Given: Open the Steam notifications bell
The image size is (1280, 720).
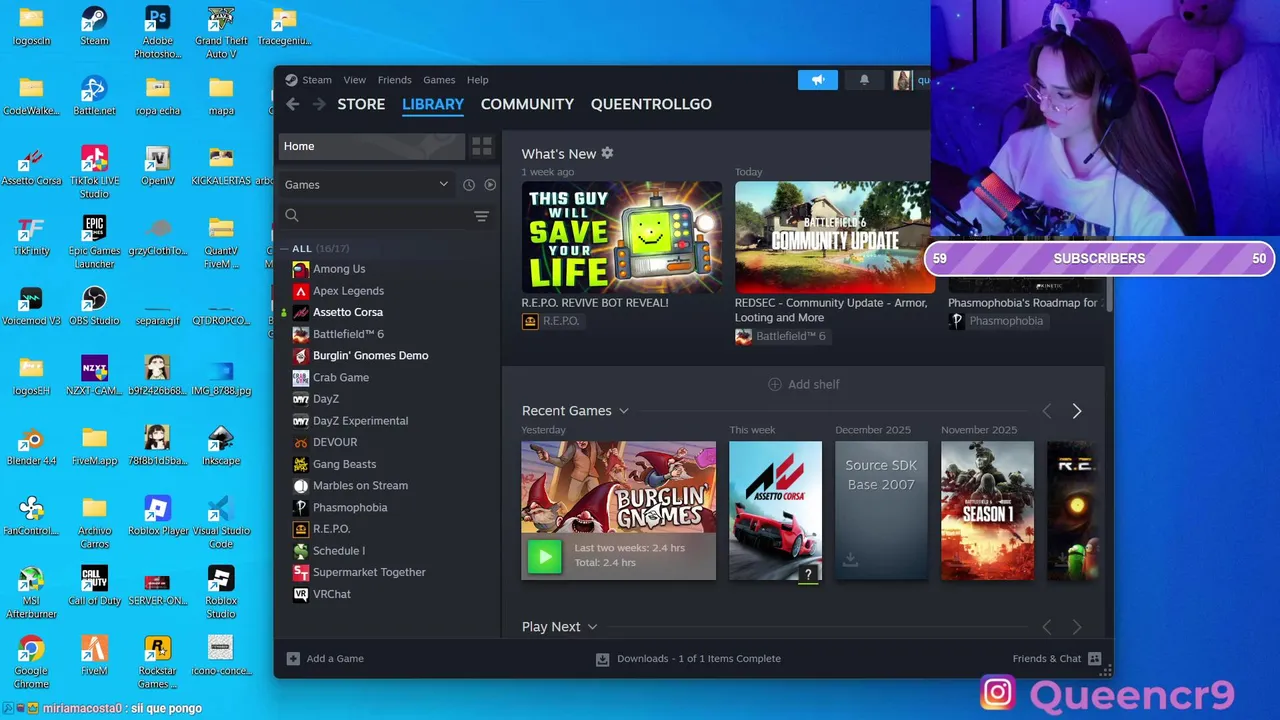Looking at the screenshot, I should [x=864, y=80].
